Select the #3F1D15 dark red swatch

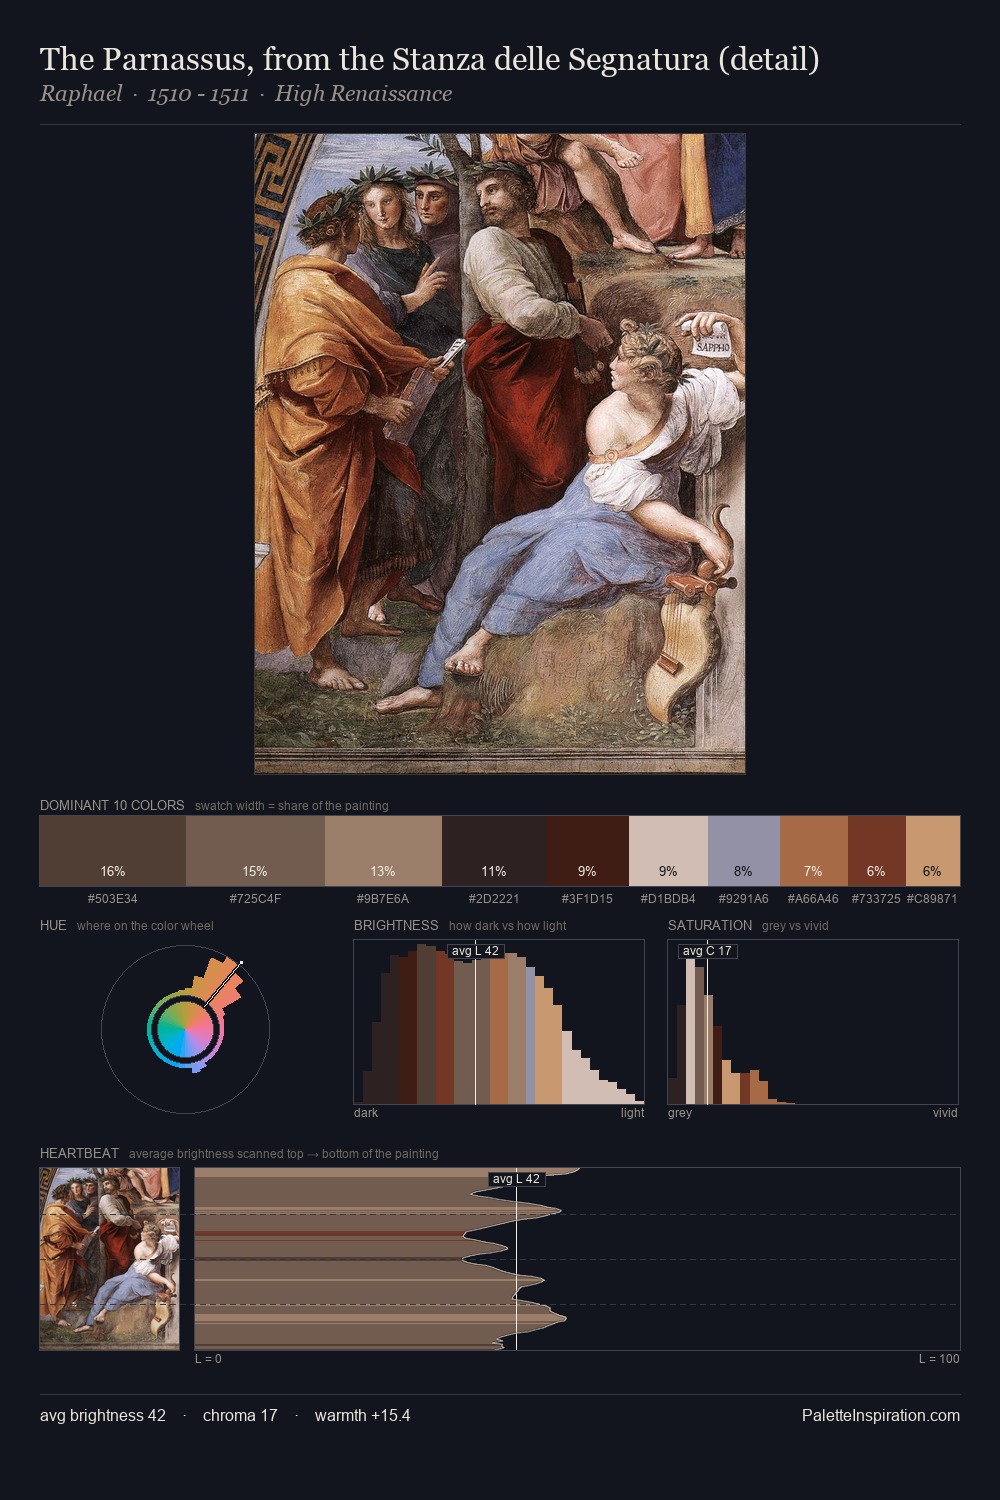tap(588, 851)
